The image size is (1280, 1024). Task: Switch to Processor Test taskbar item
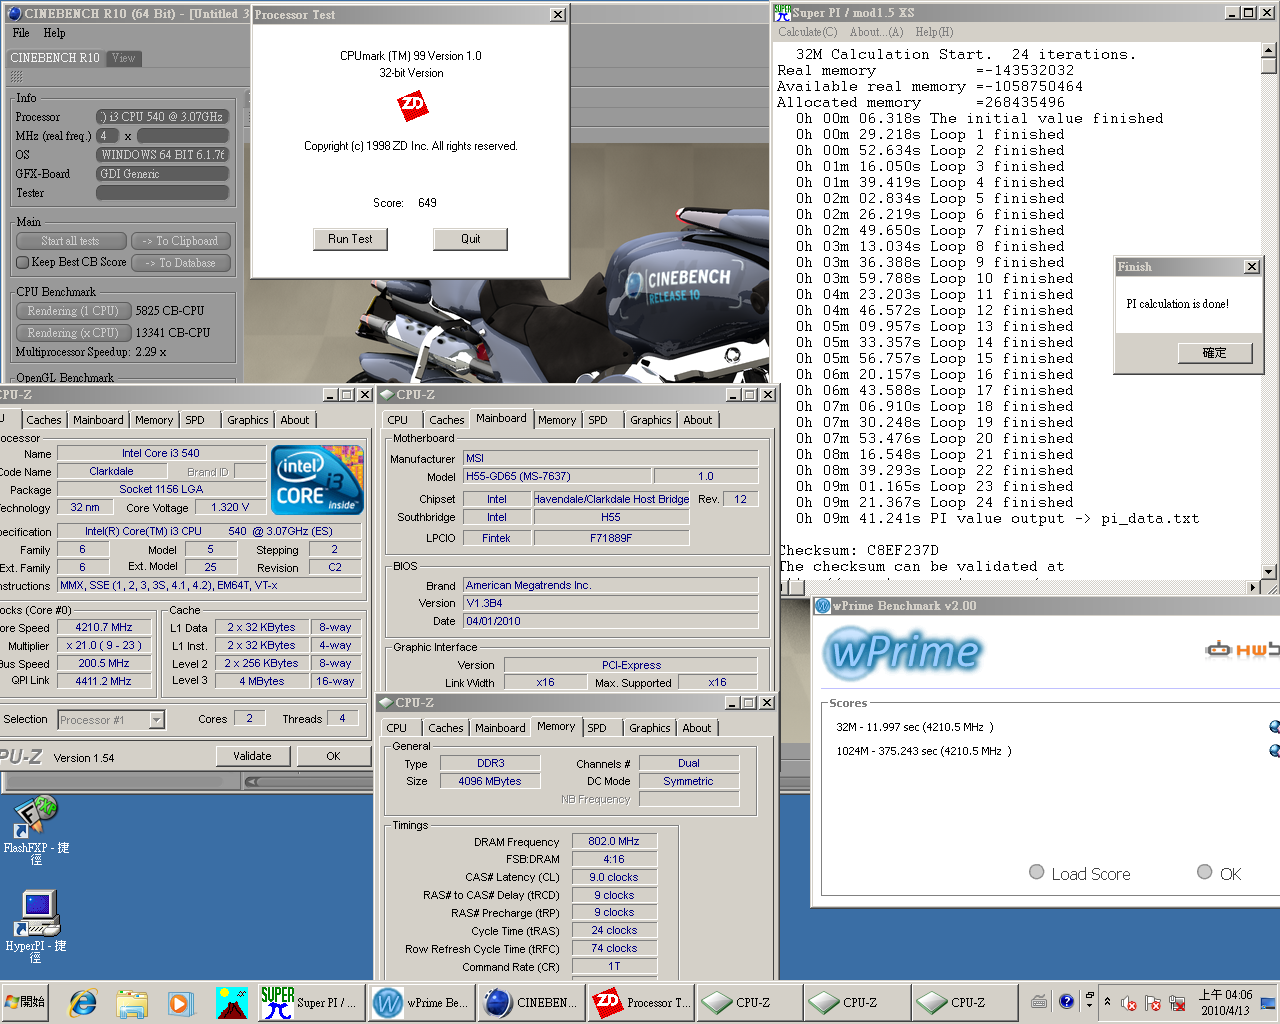641,1002
